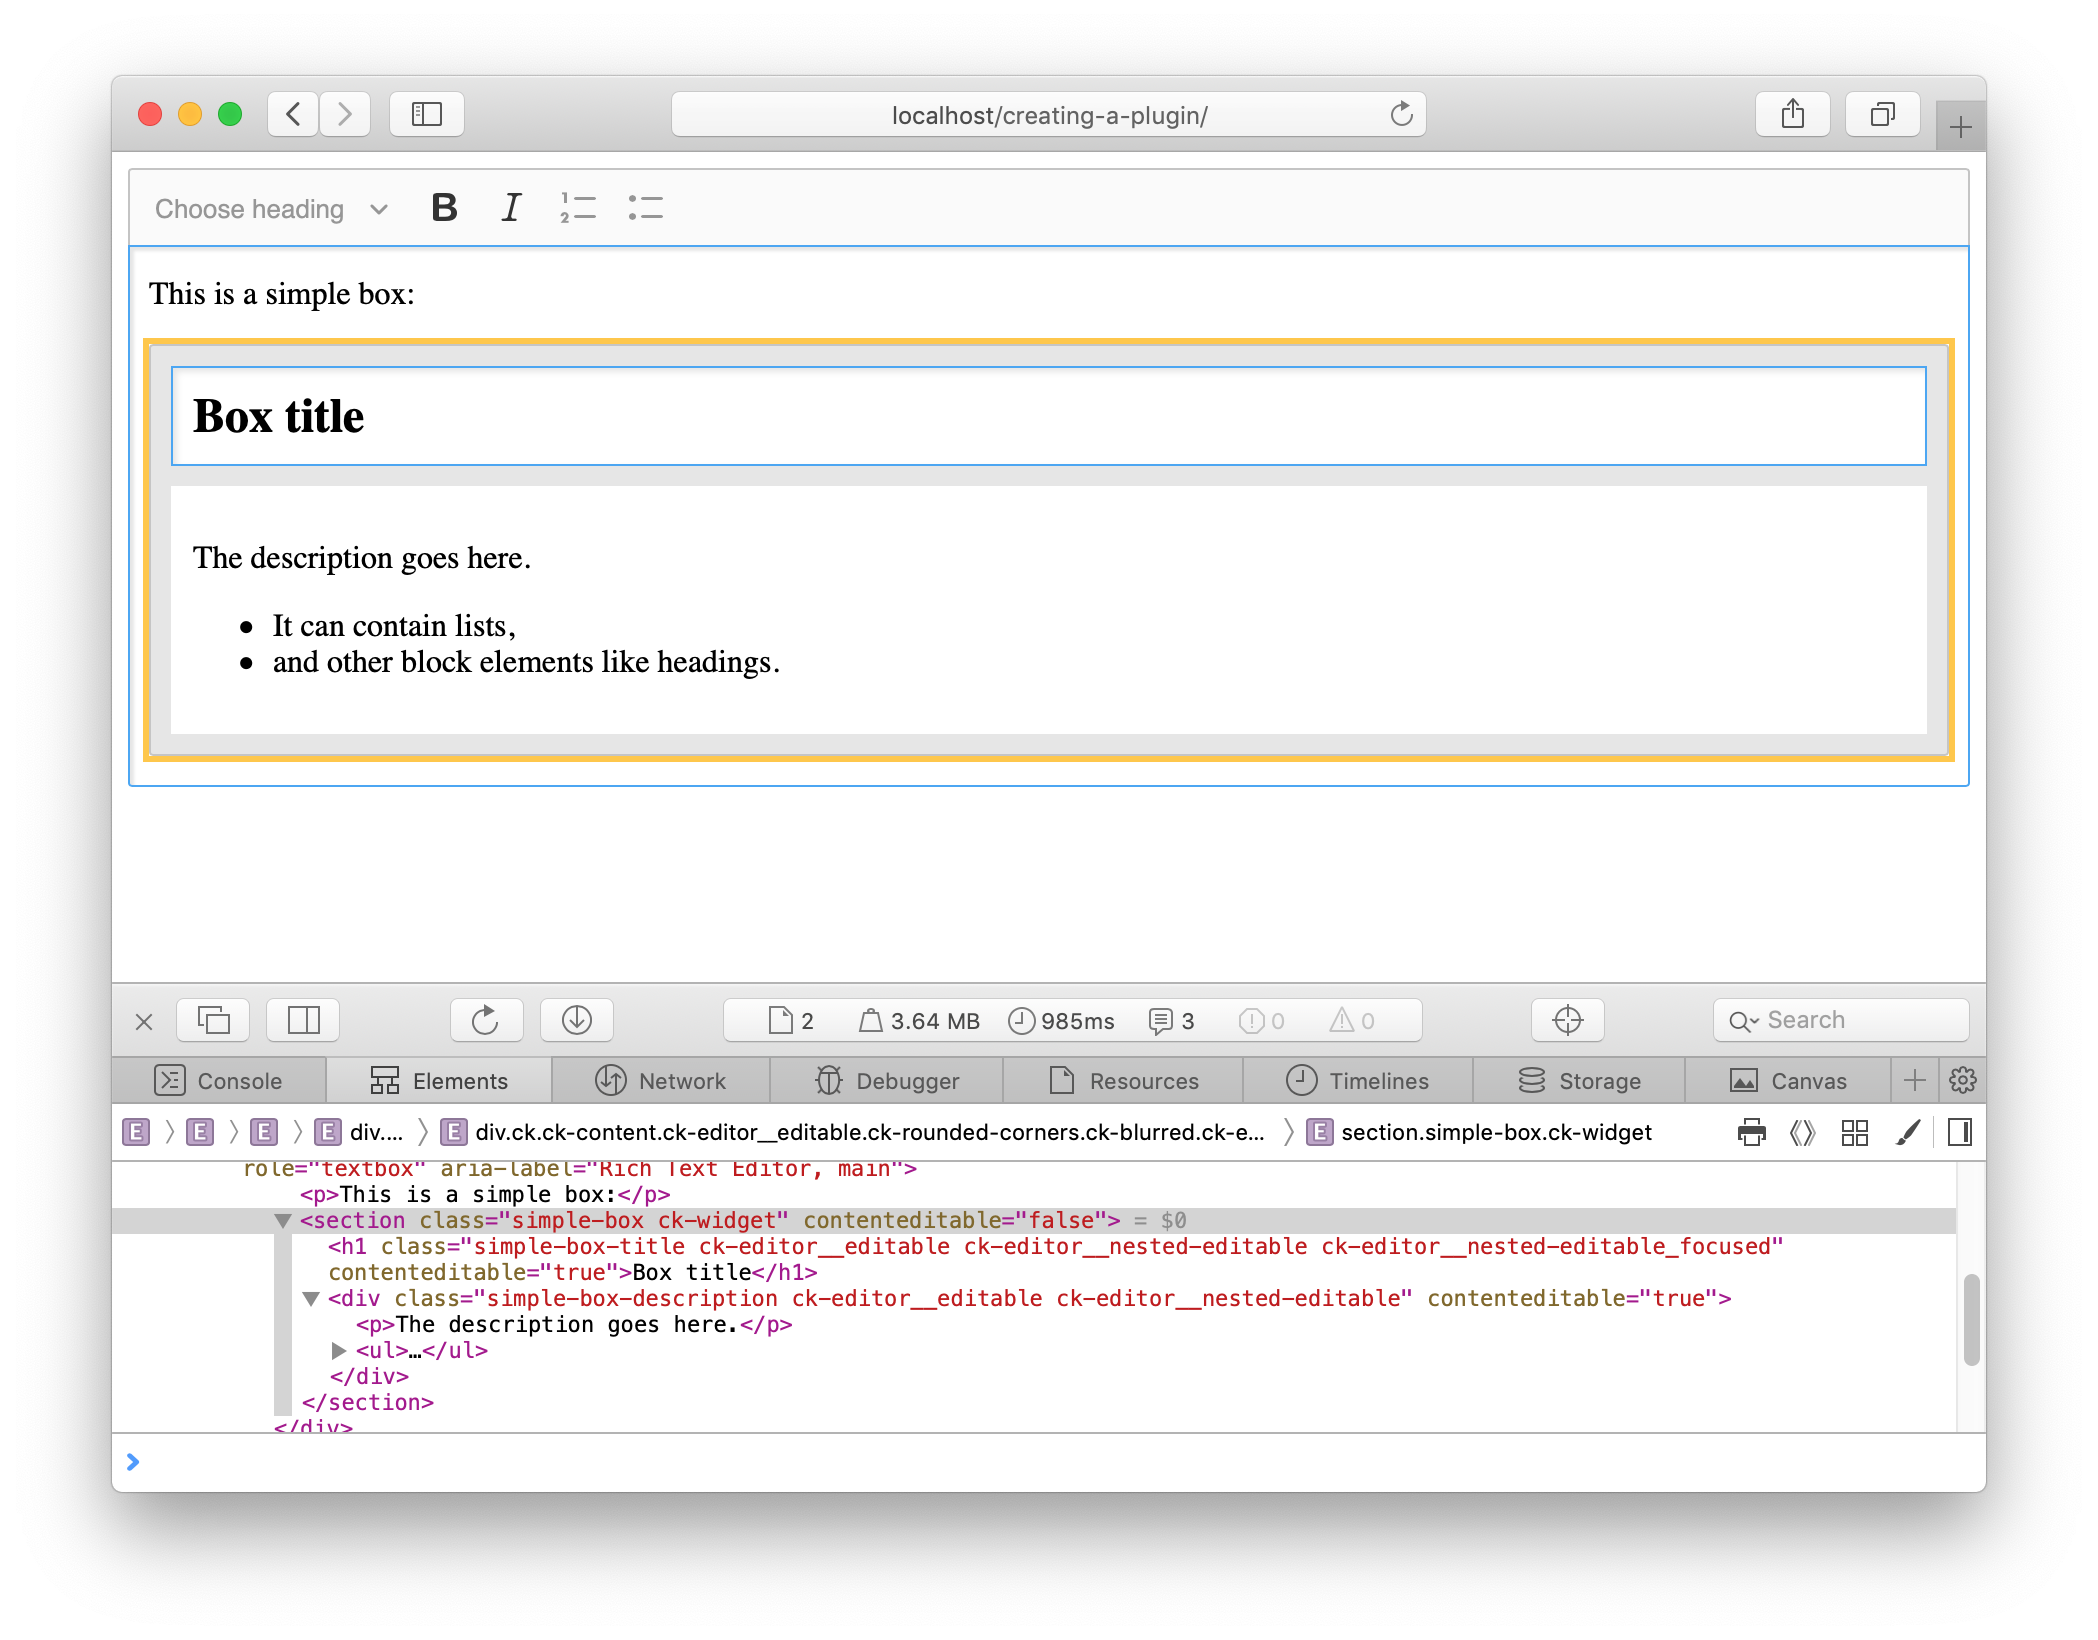Expand the ul element disclosure triangle
Viewport: 2098px width, 1640px height.
339,1351
